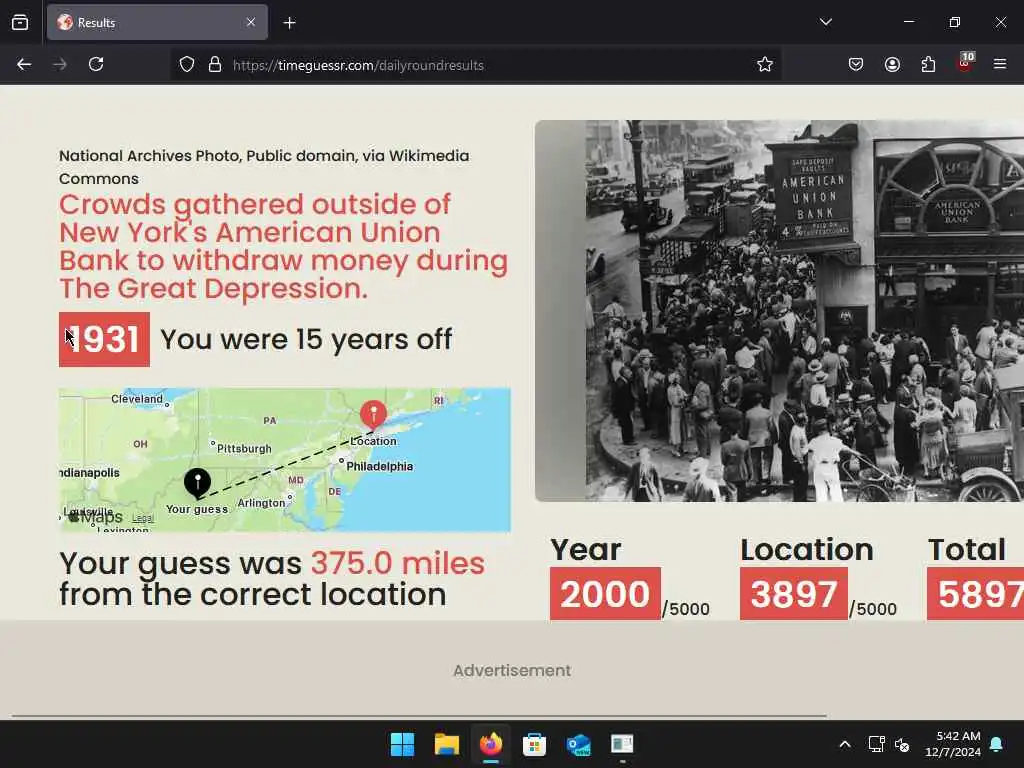
Task: Open the news-style app on taskbar
Action: tap(622, 744)
